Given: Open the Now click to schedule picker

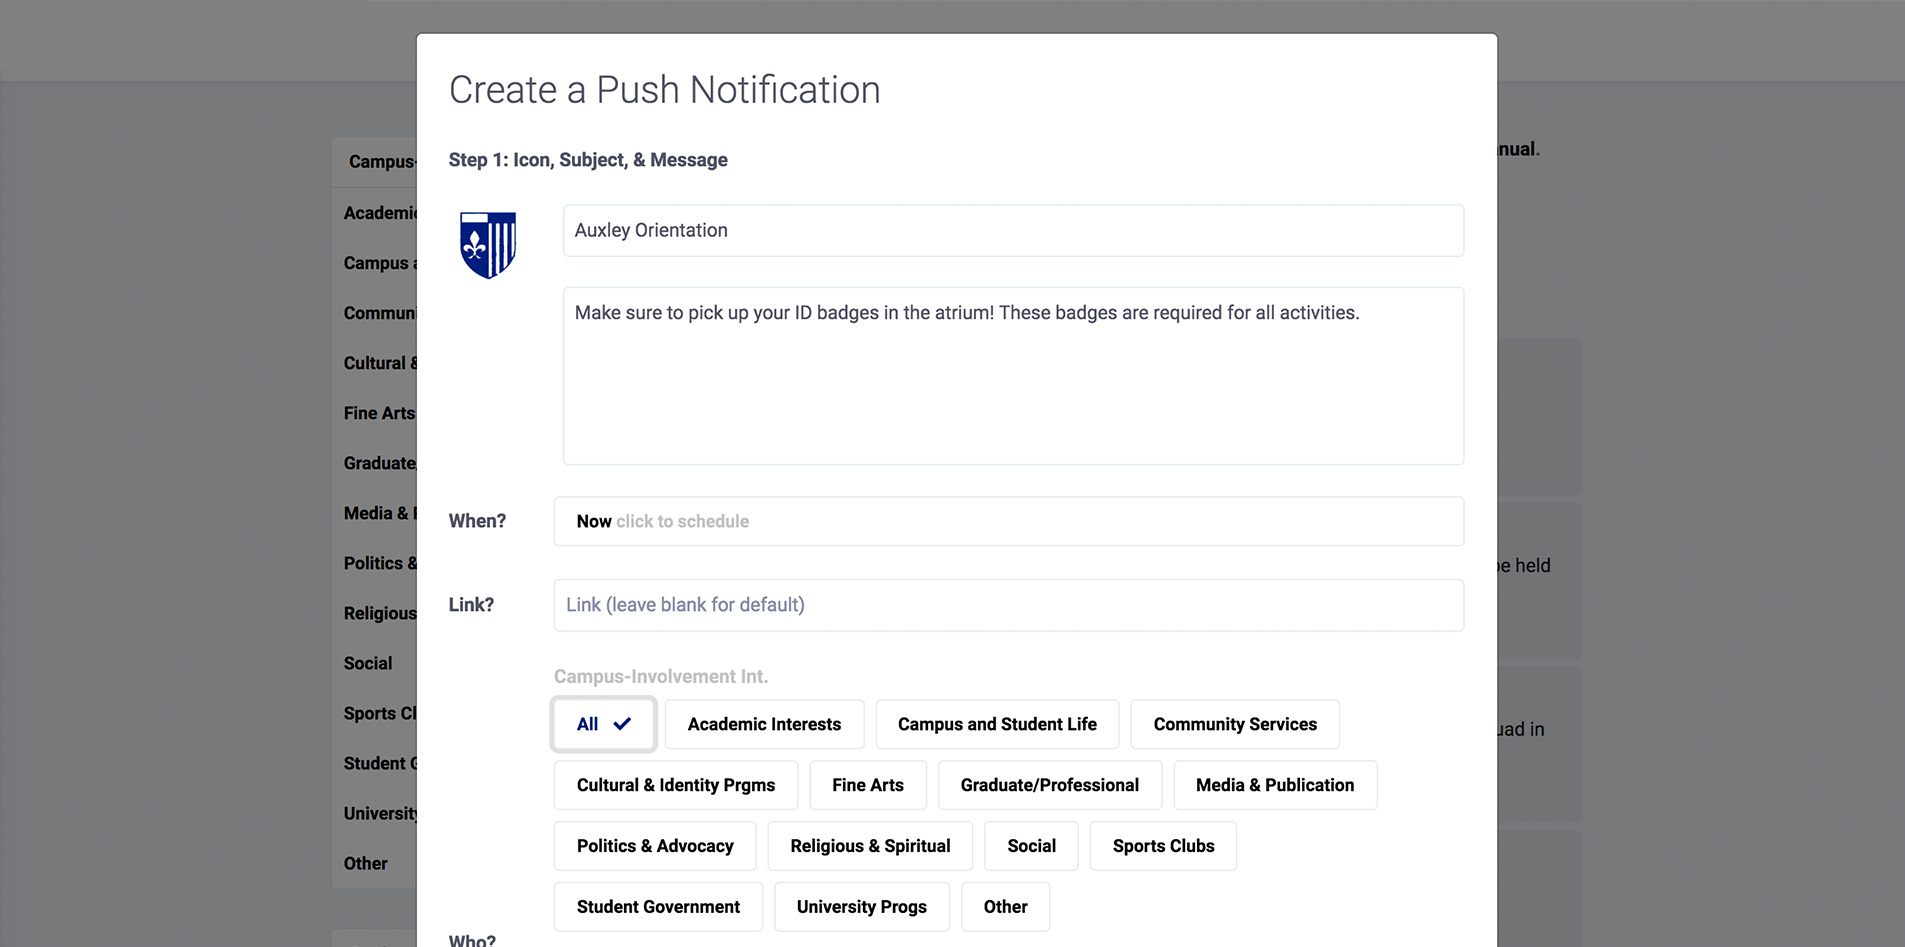Looking at the screenshot, I should click(1008, 521).
